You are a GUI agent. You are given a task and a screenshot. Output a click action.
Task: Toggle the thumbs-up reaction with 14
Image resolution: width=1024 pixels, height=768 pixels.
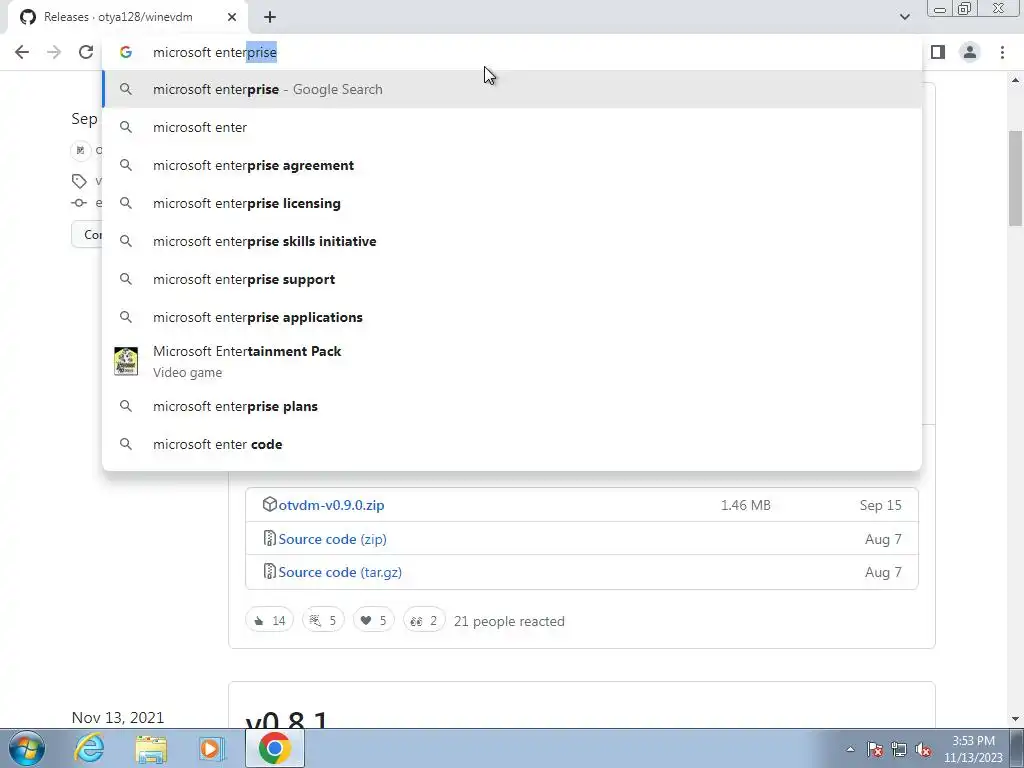pos(270,620)
